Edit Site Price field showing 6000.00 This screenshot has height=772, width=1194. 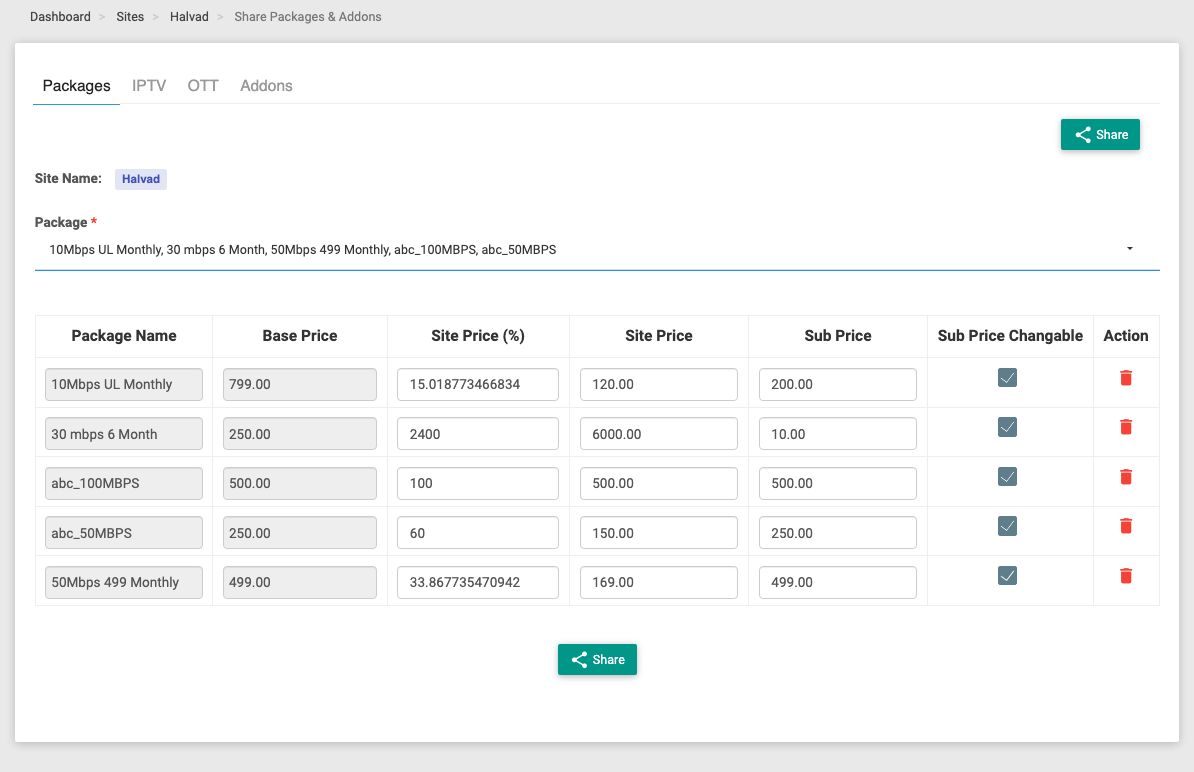pos(659,434)
